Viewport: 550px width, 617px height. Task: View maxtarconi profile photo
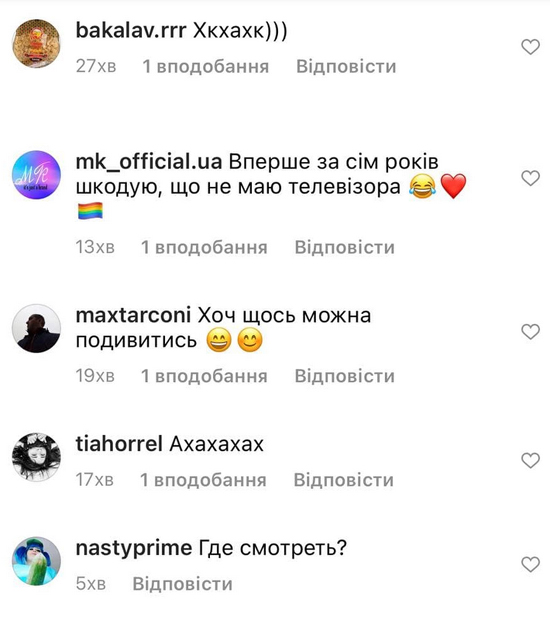coord(36,328)
